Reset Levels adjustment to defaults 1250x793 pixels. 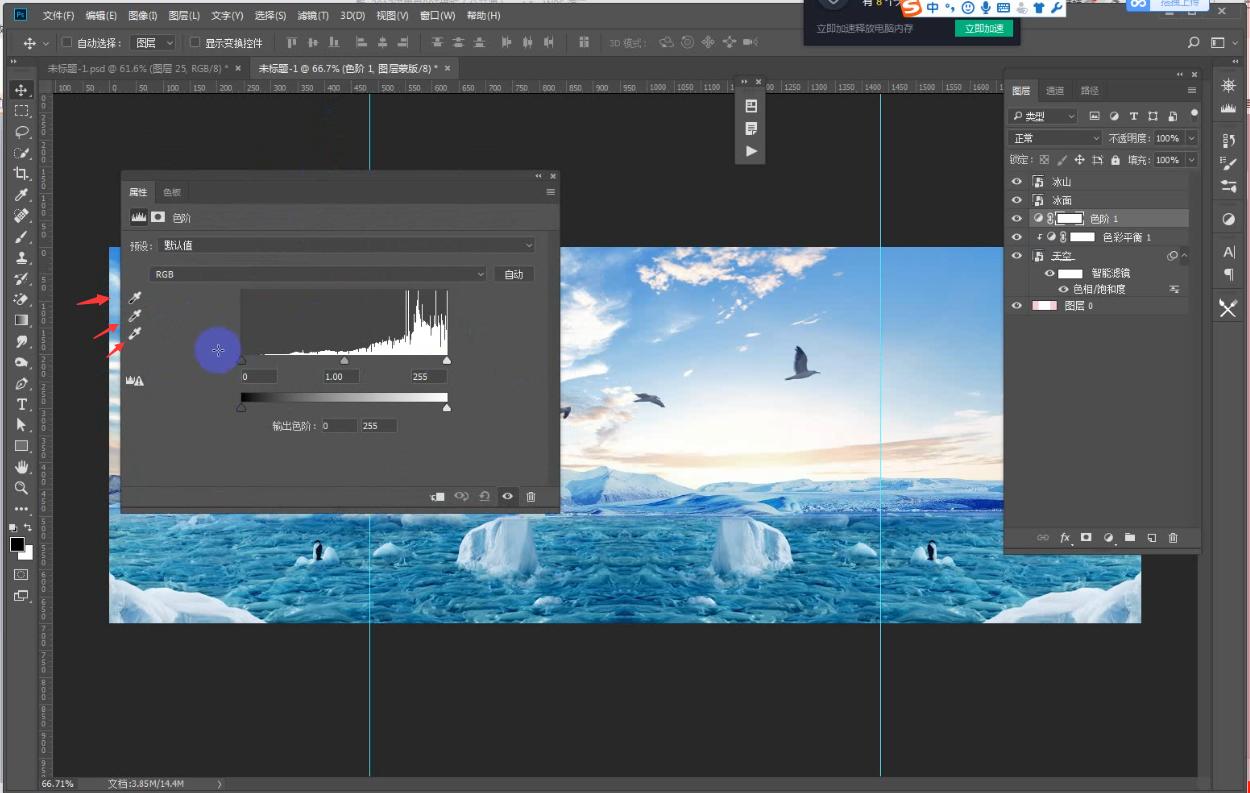pos(484,496)
